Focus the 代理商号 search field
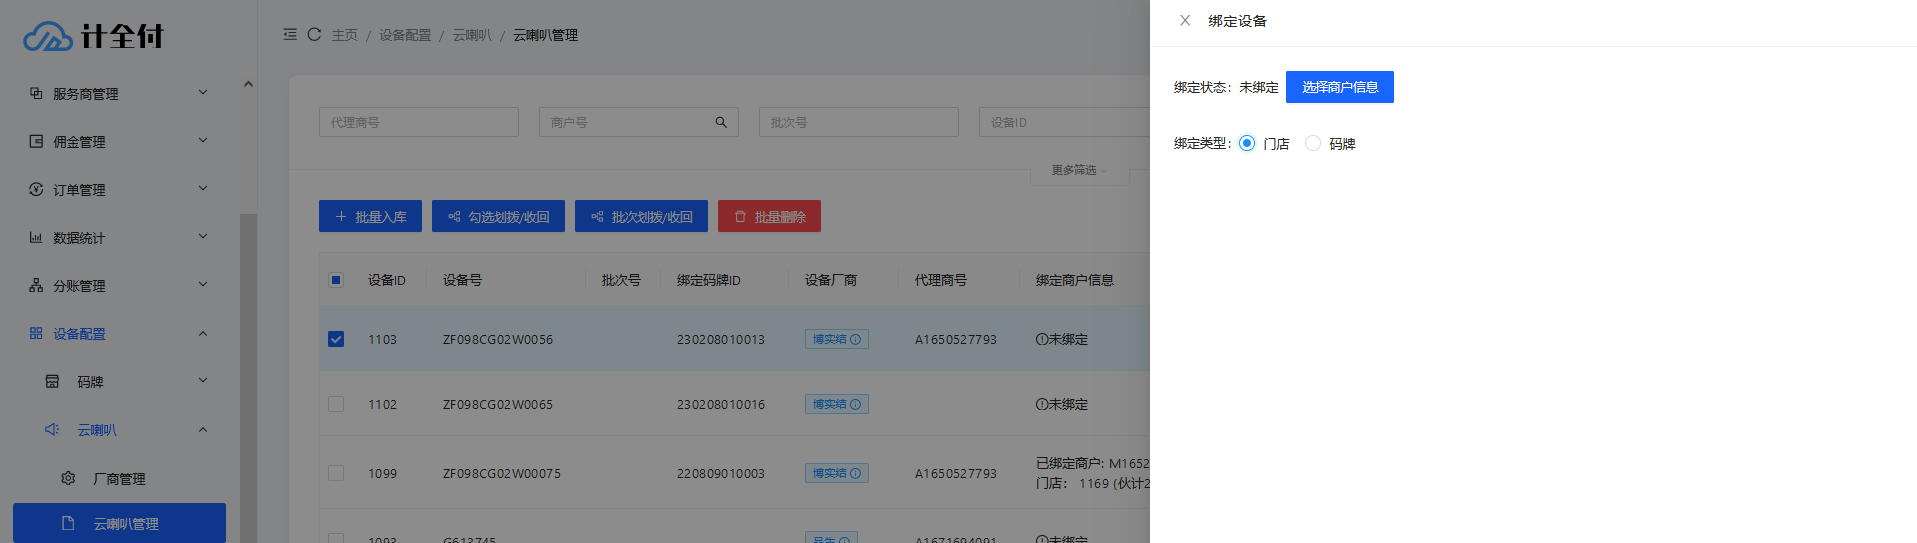Screen dimensions: 1917x543 [x=419, y=122]
